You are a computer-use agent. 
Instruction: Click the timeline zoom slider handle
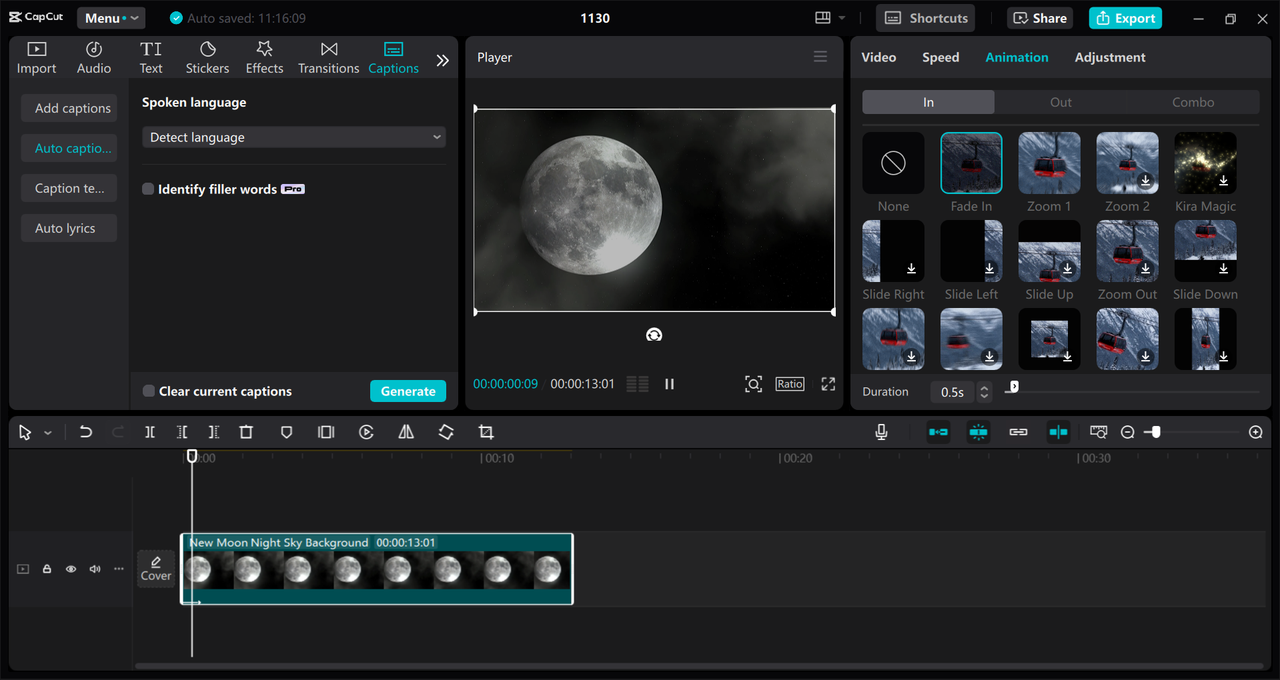pos(1156,432)
